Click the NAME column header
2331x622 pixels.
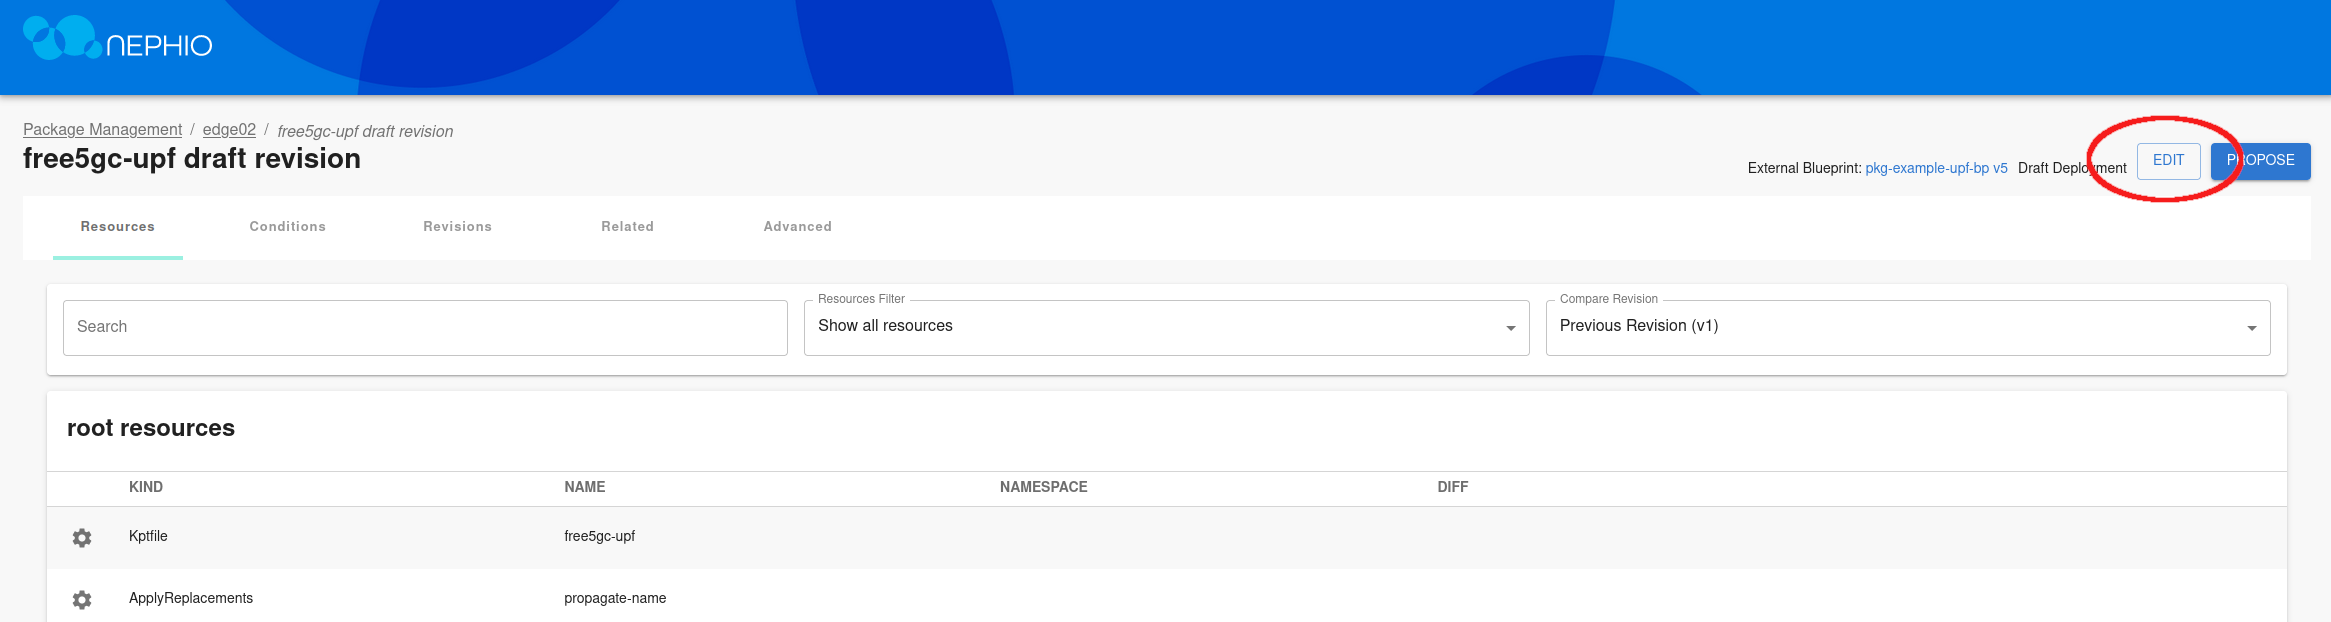click(585, 487)
